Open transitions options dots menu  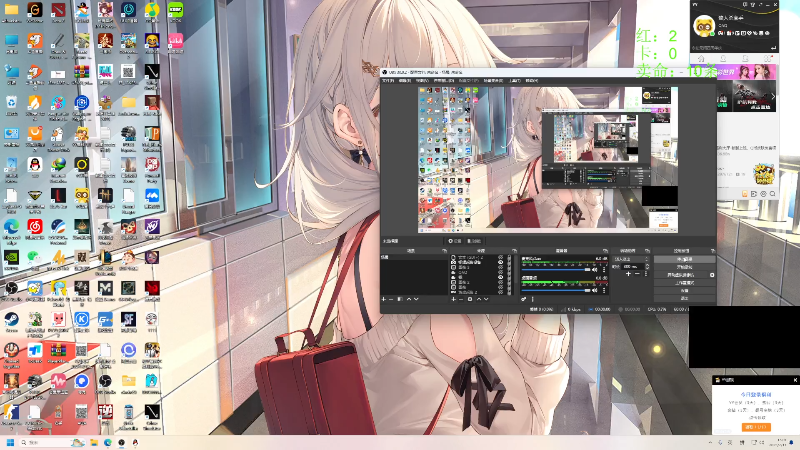[x=646, y=274]
